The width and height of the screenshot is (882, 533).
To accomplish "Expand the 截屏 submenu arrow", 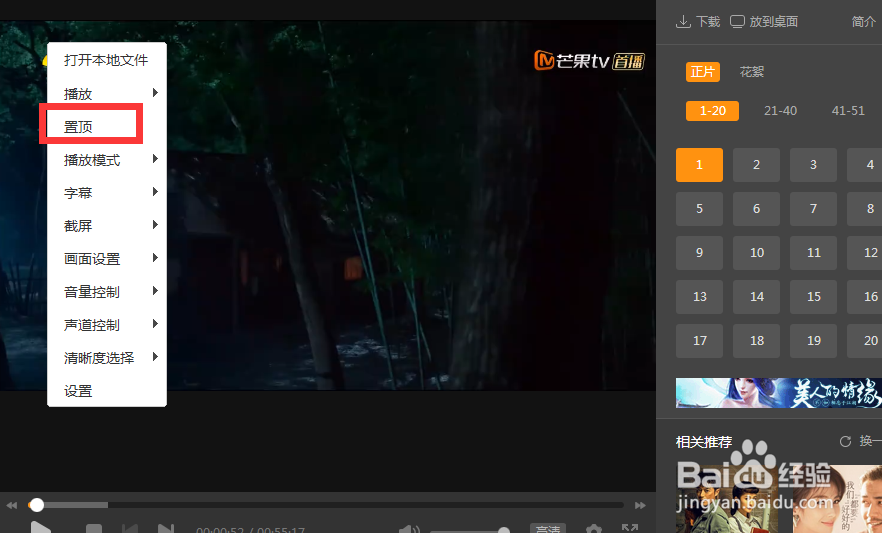I will (155, 225).
